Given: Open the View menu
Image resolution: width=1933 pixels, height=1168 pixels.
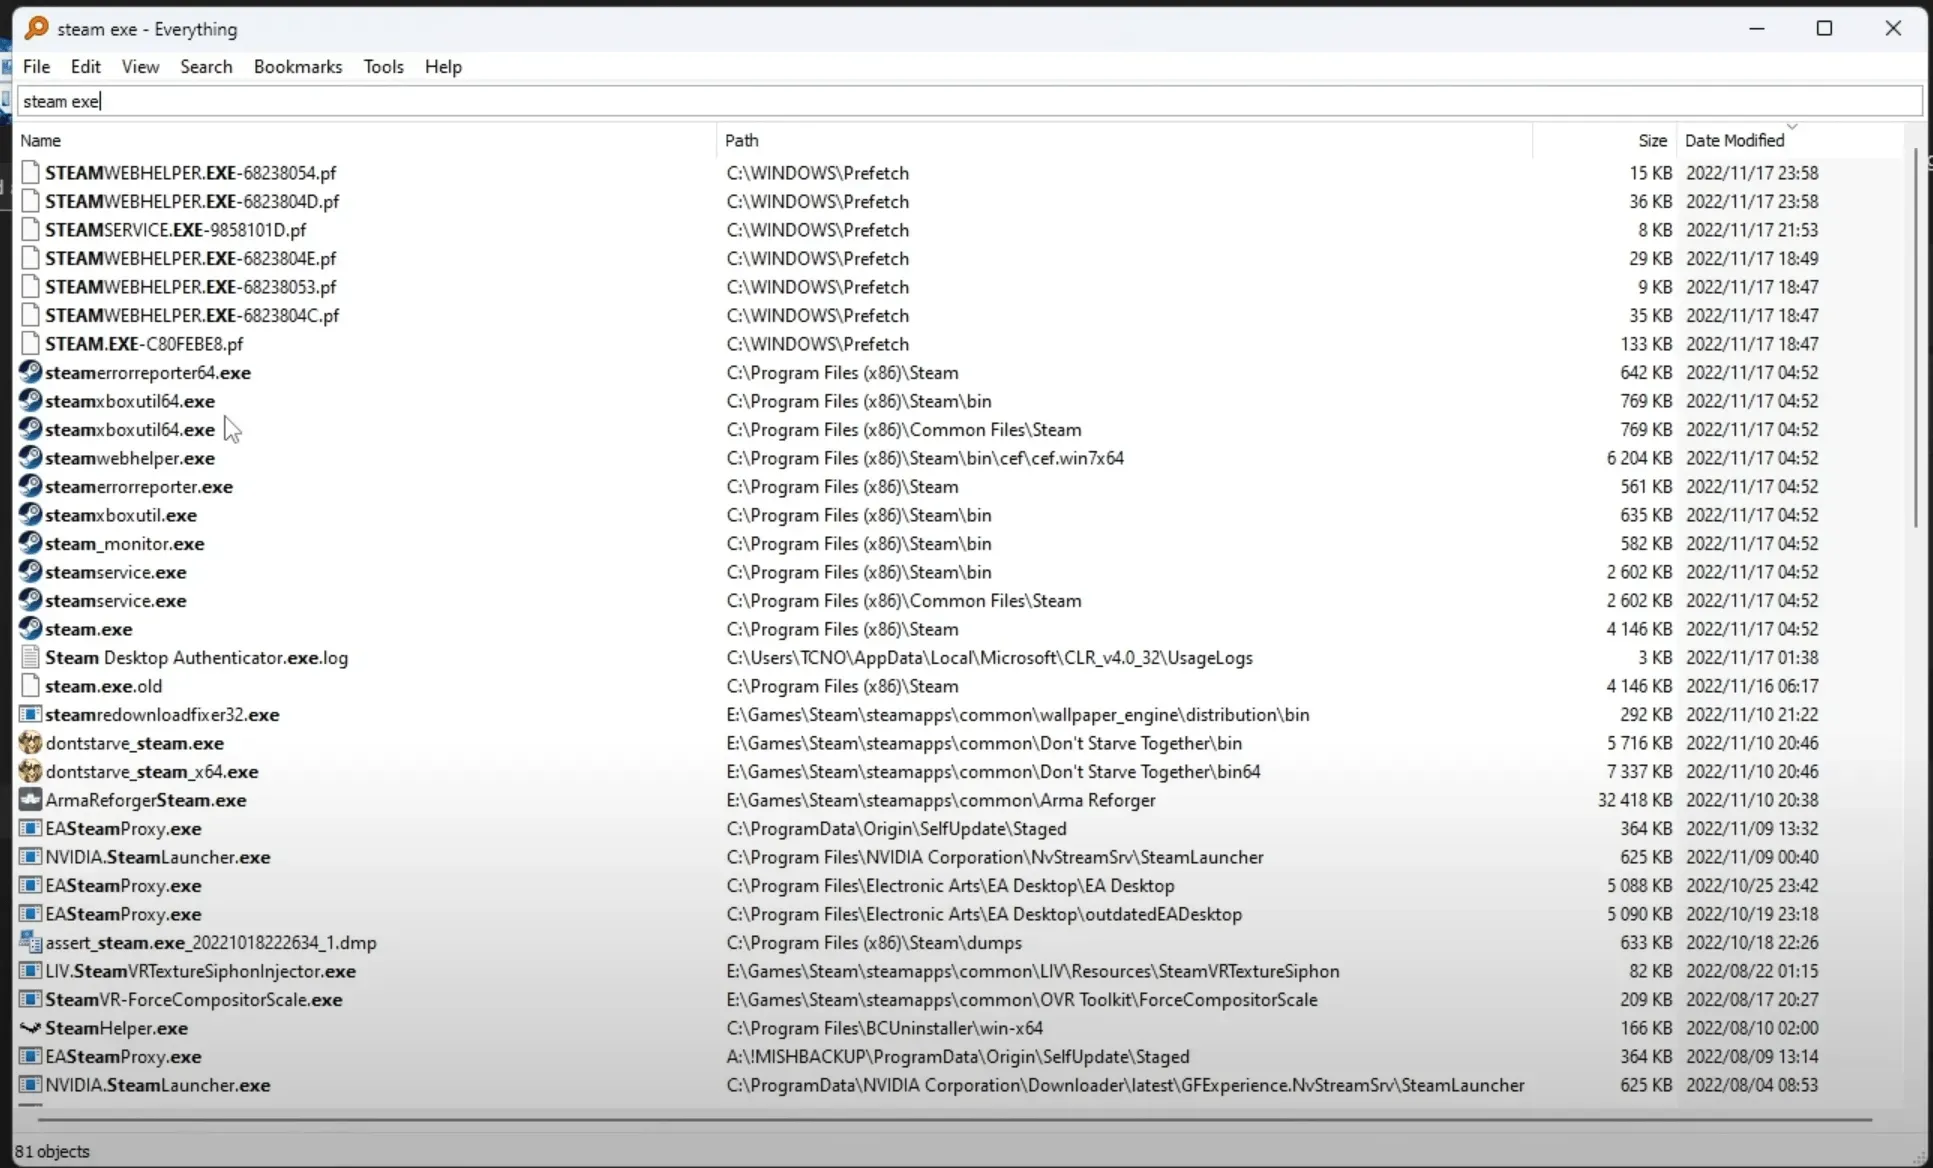Looking at the screenshot, I should [140, 66].
